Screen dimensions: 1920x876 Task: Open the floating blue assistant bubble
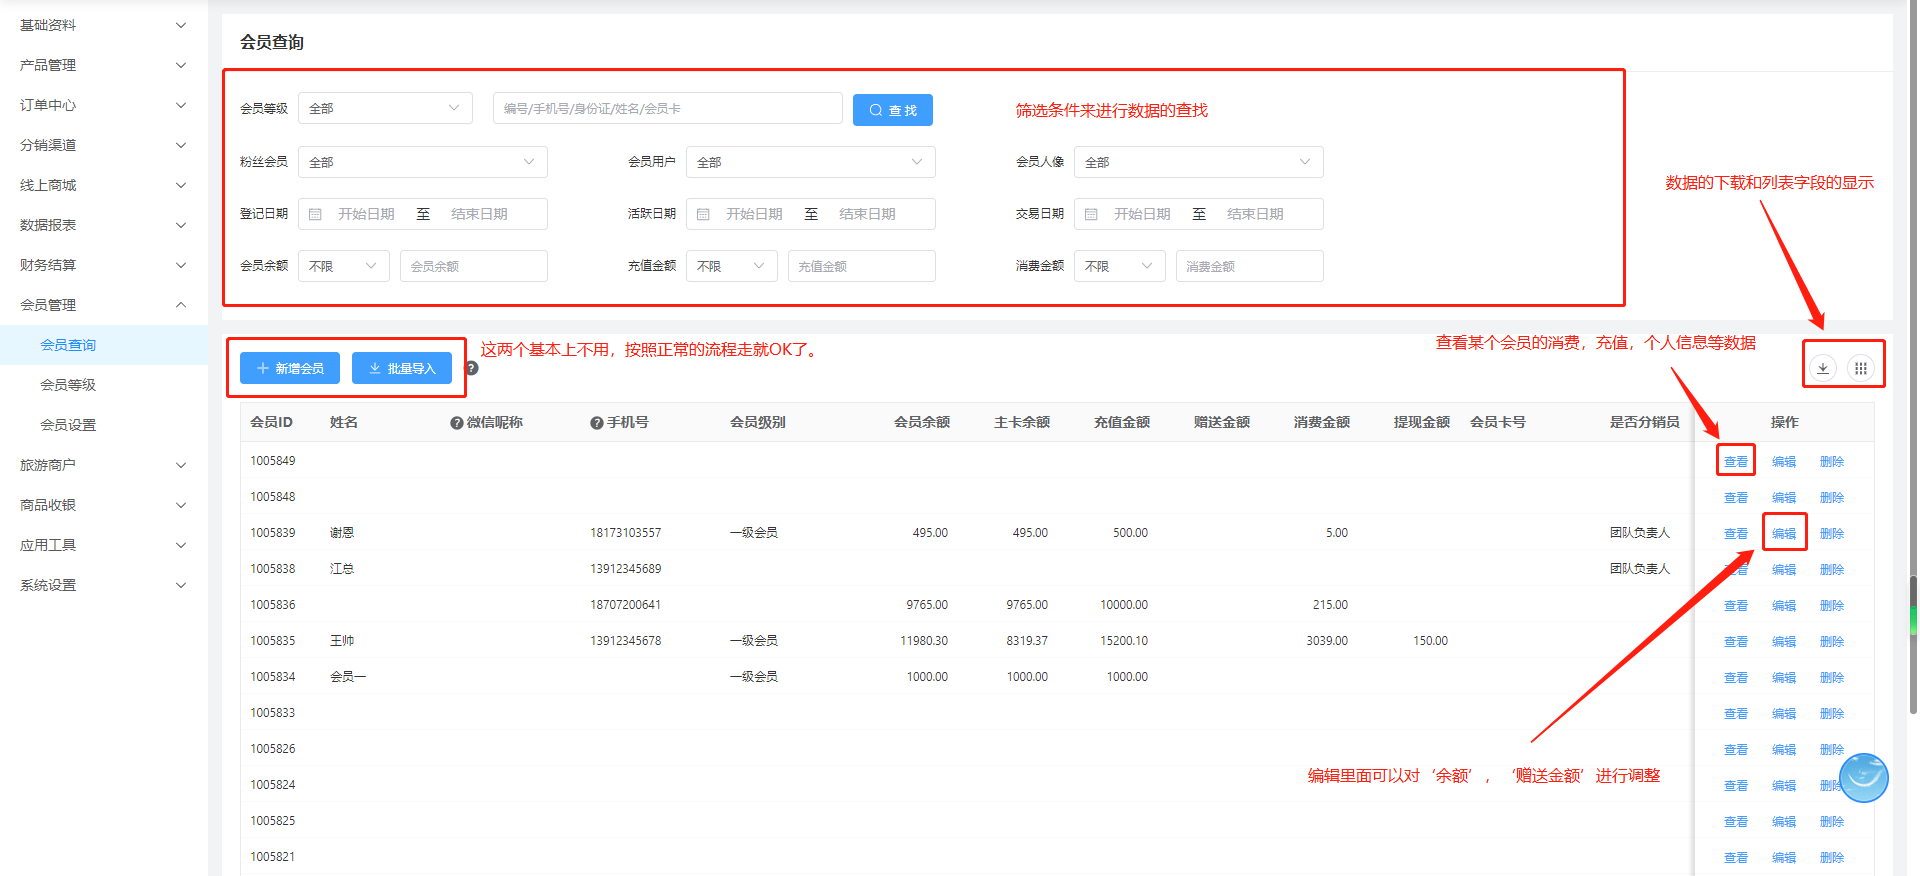pyautogui.click(x=1863, y=778)
